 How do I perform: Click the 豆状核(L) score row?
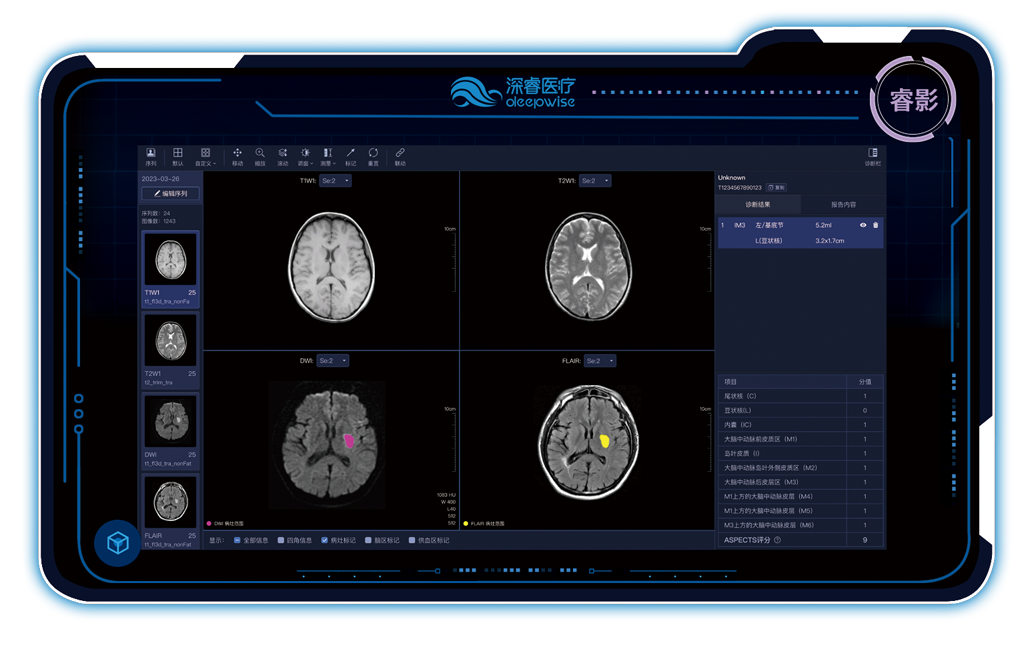(801, 410)
